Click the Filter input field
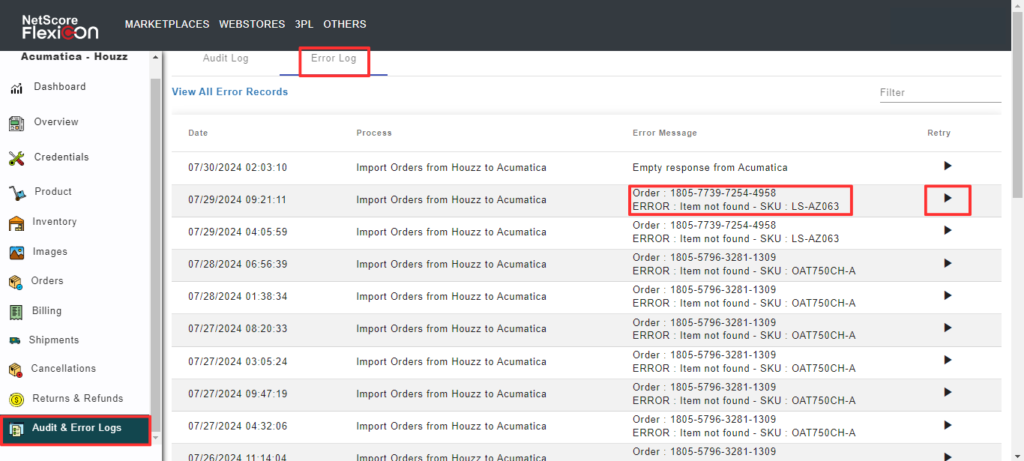This screenshot has width=1024, height=461. pos(938,92)
